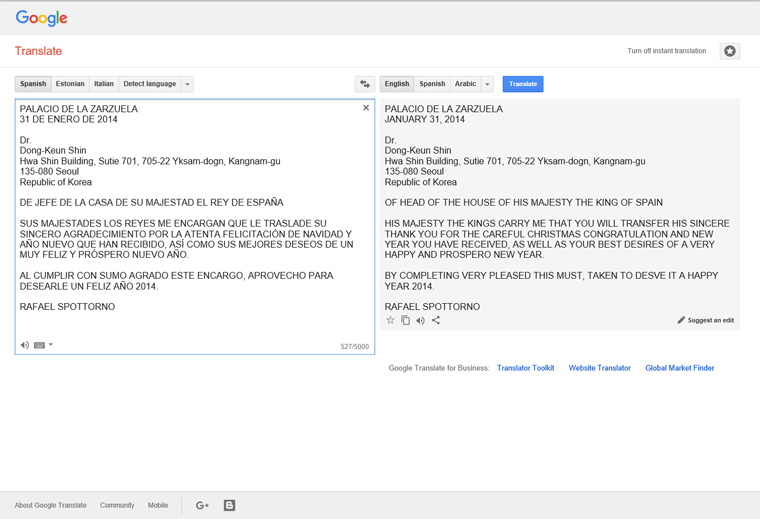Open the virtual keyboard input tool
The height and width of the screenshot is (519, 760).
click(40, 345)
